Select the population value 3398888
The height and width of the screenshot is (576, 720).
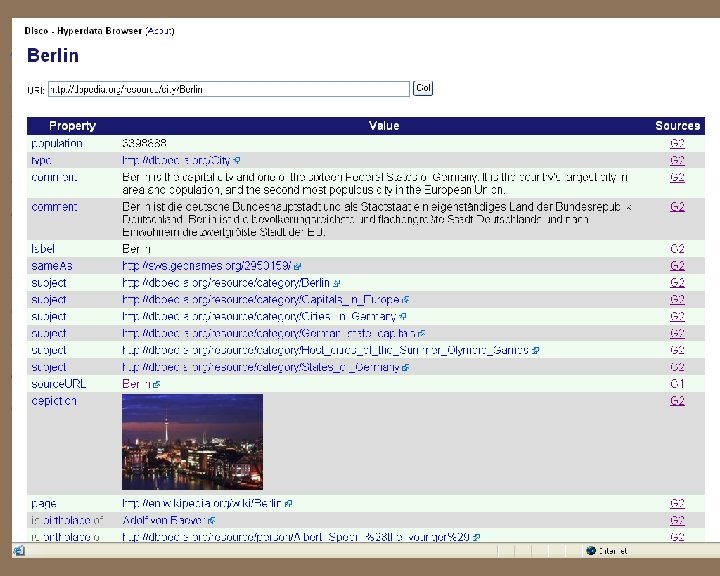point(144,143)
